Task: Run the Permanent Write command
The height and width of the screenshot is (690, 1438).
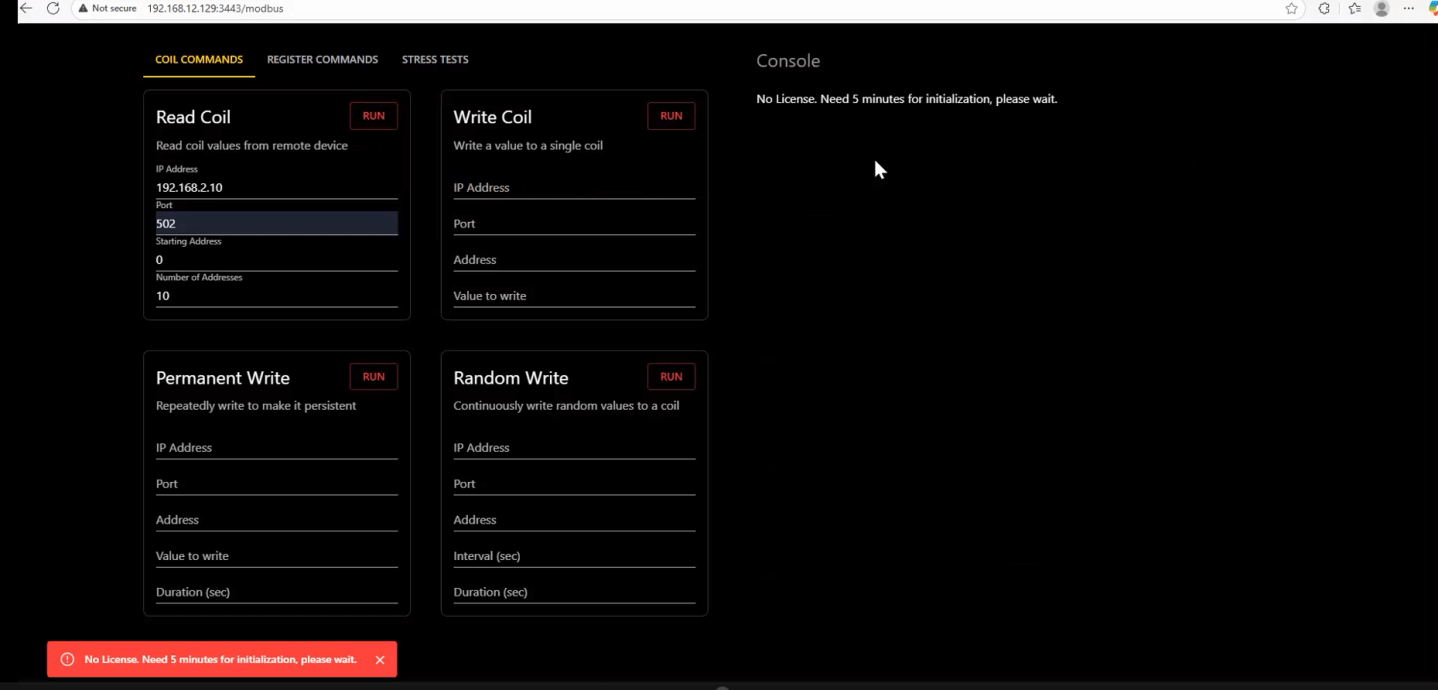Action: (373, 376)
